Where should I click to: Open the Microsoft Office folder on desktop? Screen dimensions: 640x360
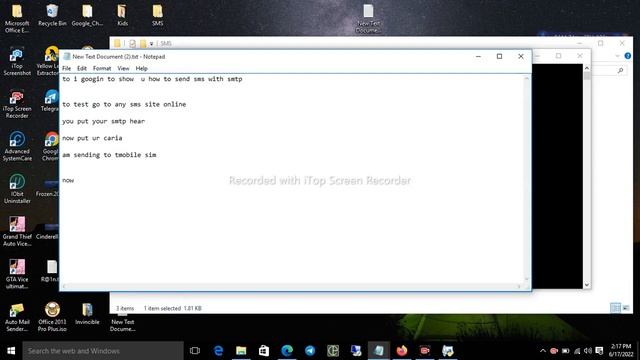(x=17, y=18)
